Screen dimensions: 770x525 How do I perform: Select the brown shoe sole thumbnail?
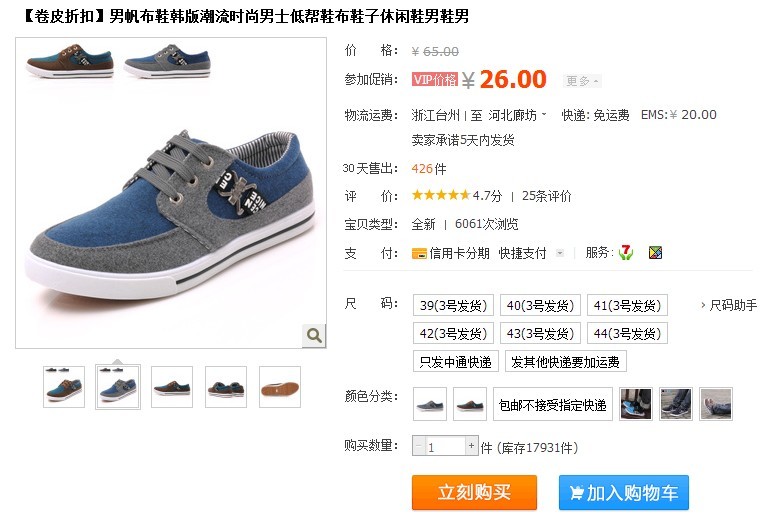point(280,387)
